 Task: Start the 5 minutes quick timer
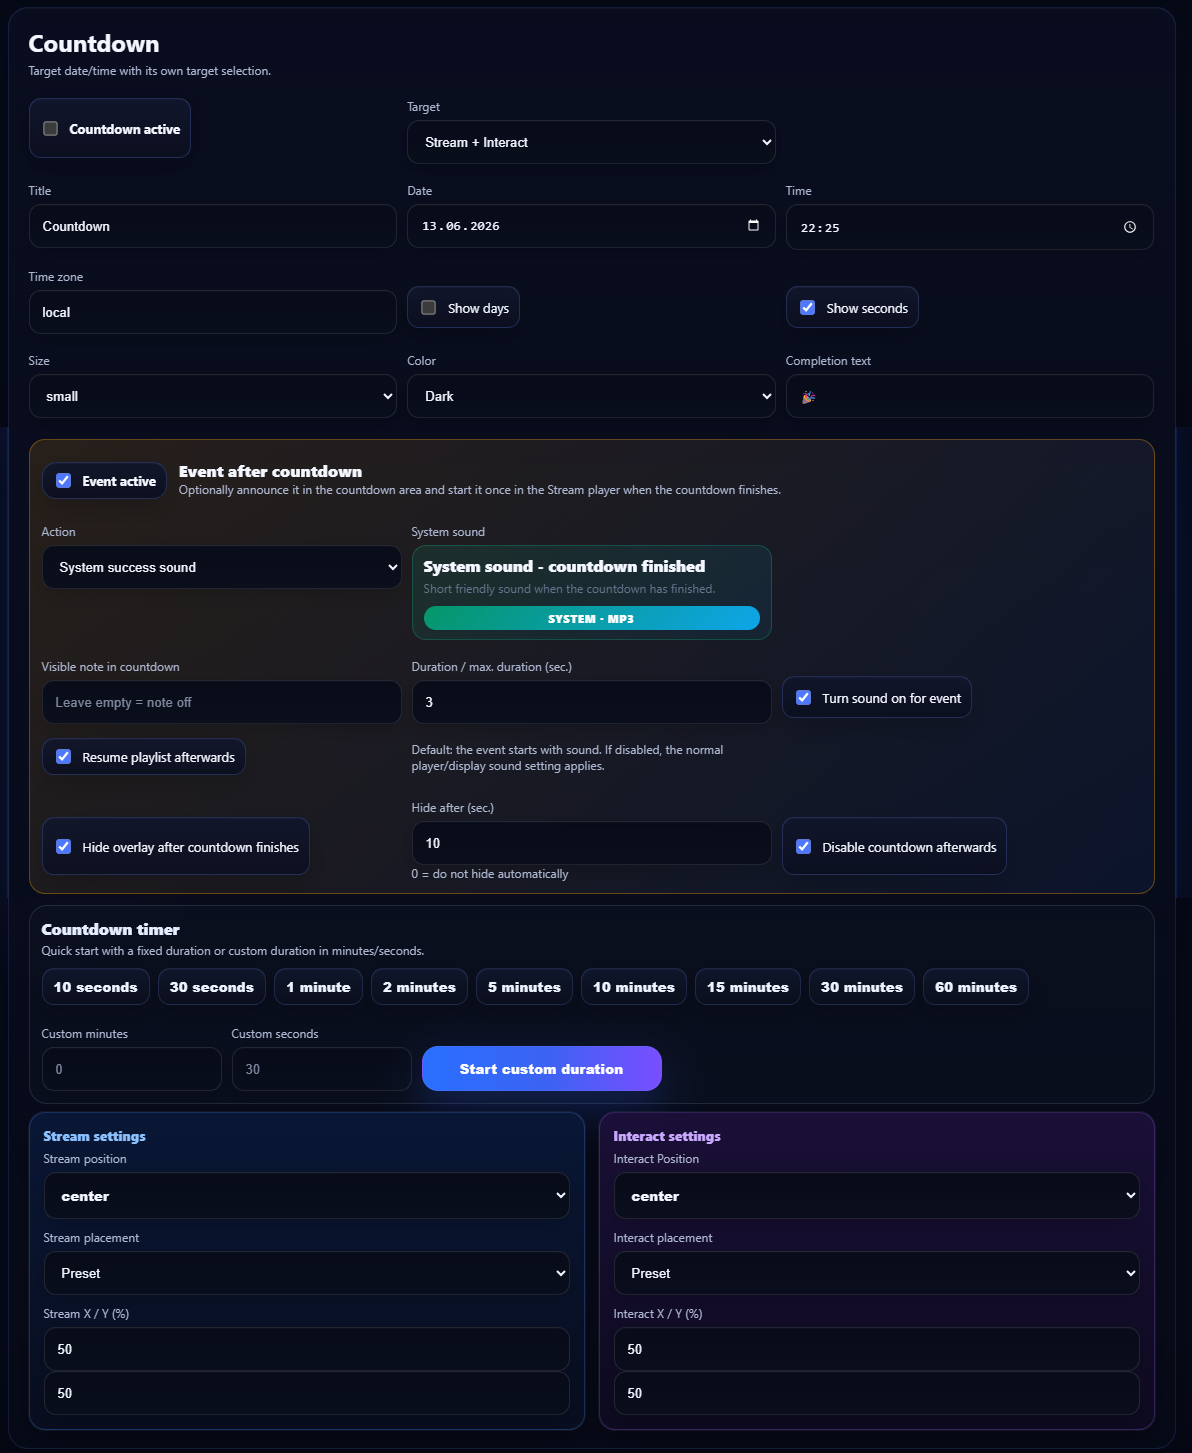pyautogui.click(x=524, y=987)
